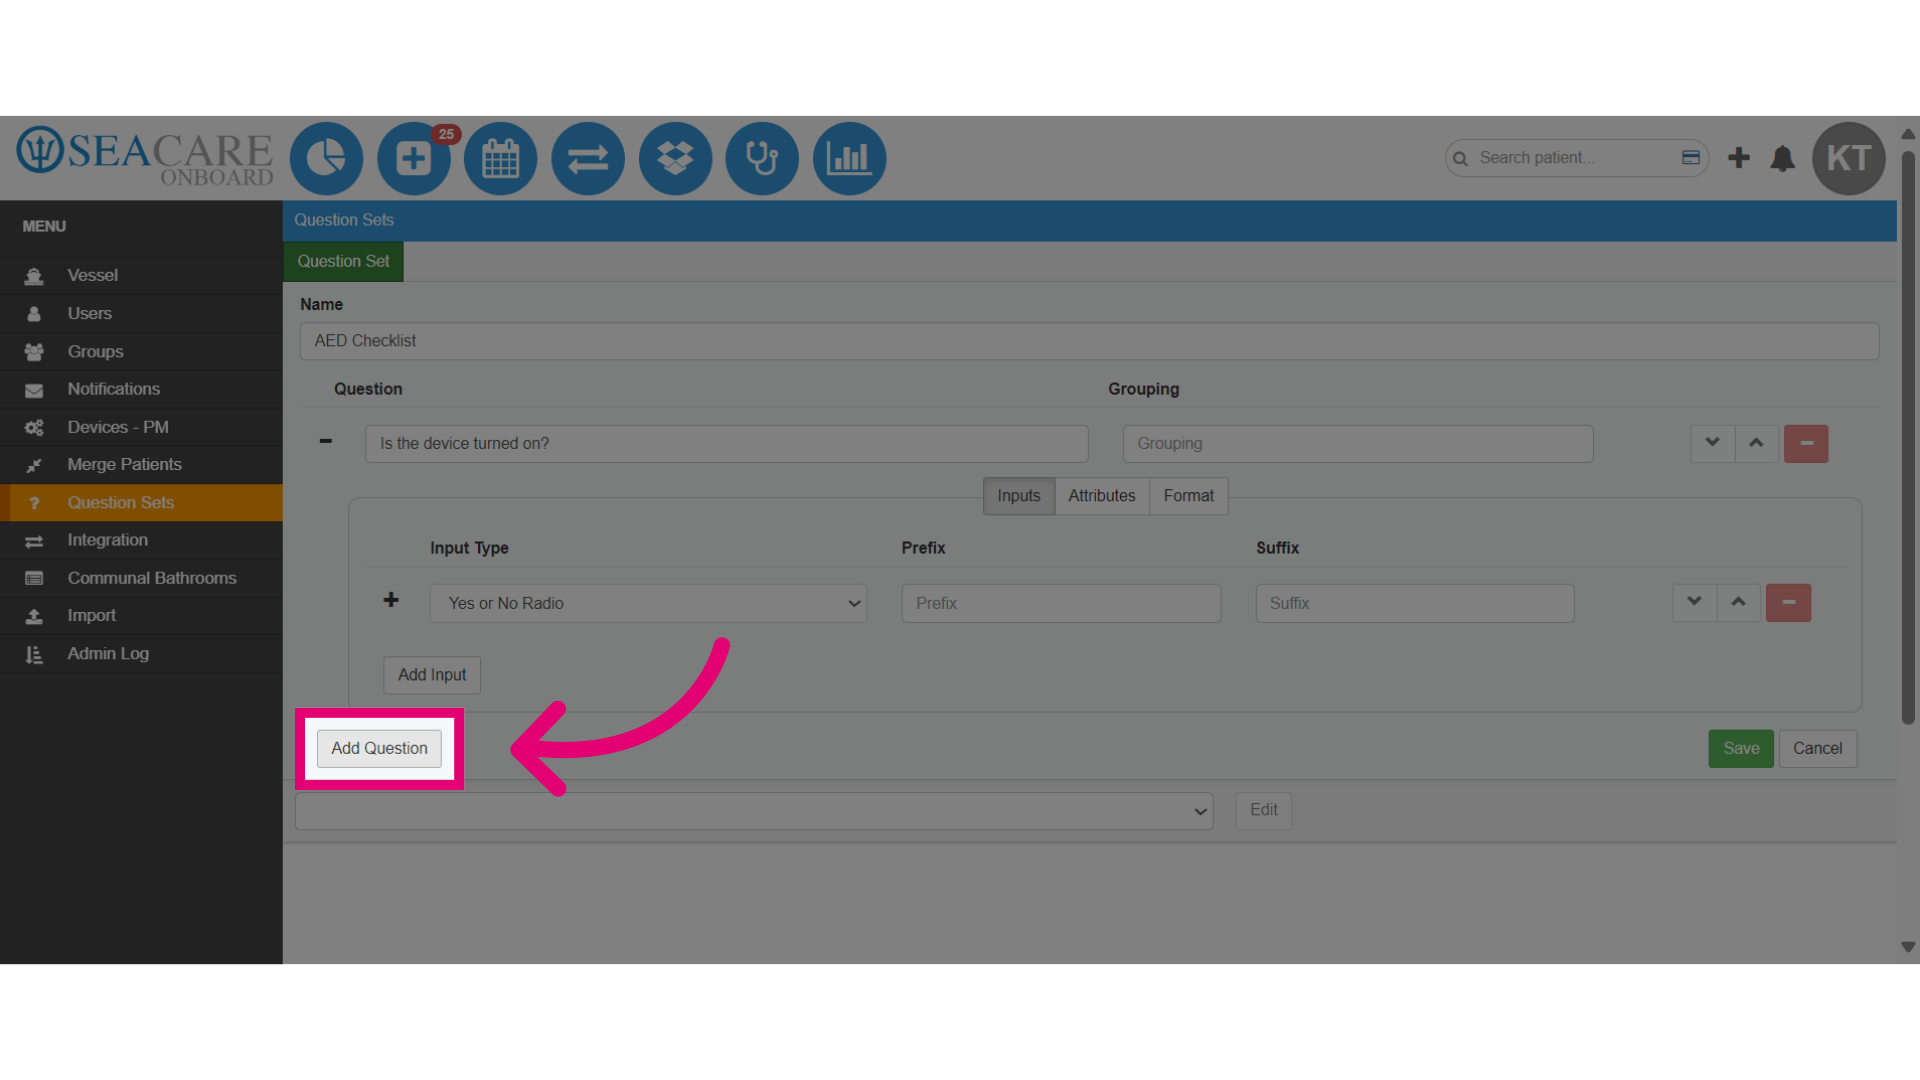Viewport: 1920px width, 1080px height.
Task: Open the KT user avatar
Action: click(x=1849, y=158)
